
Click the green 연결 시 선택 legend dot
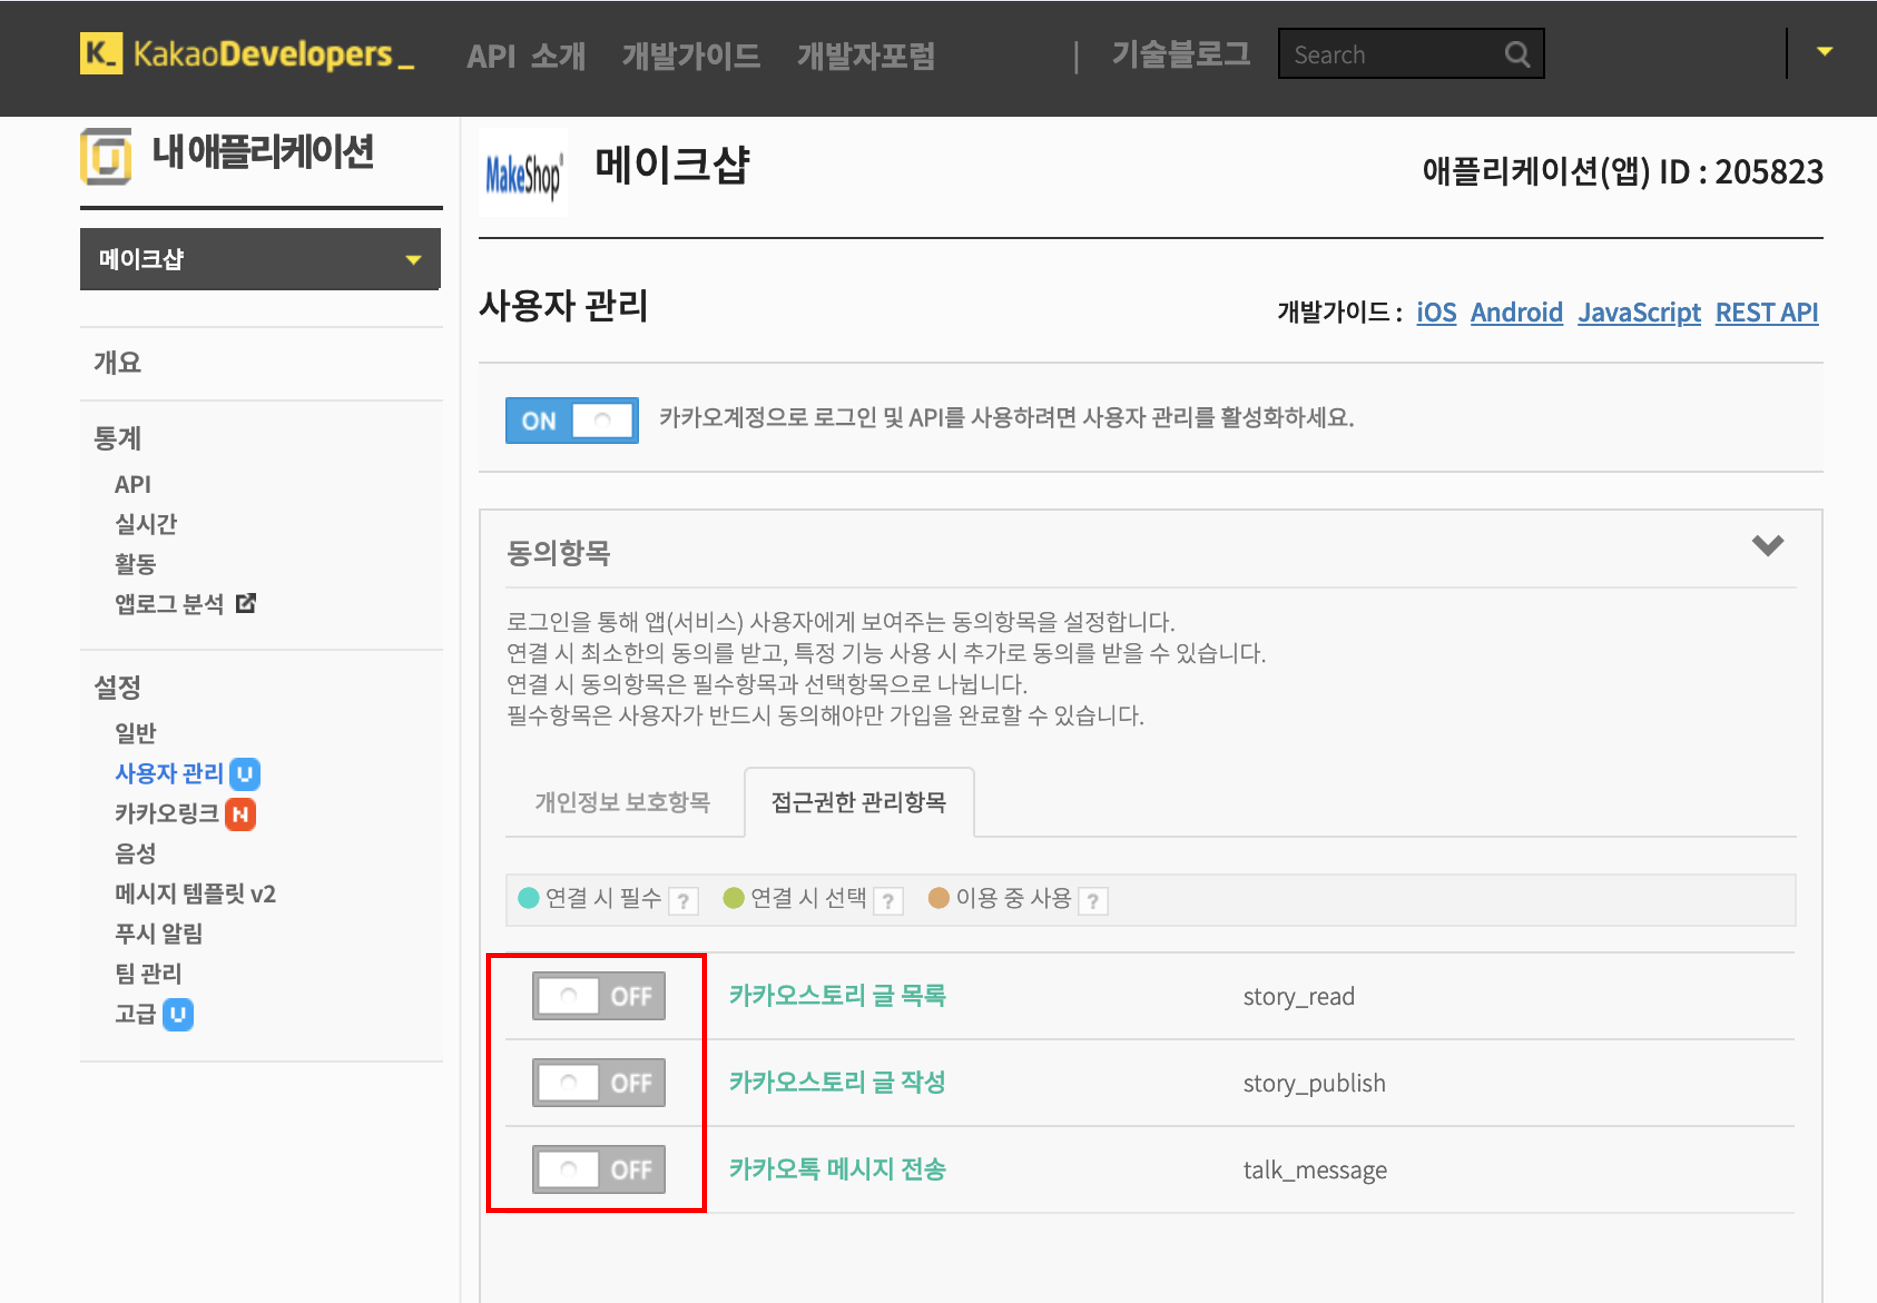(734, 898)
